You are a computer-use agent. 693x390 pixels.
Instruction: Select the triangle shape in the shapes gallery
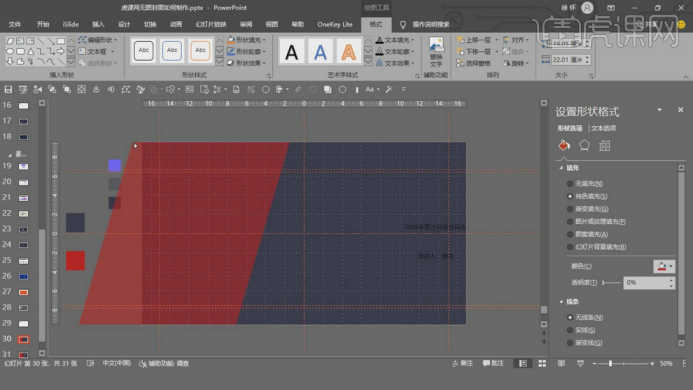tap(30, 51)
